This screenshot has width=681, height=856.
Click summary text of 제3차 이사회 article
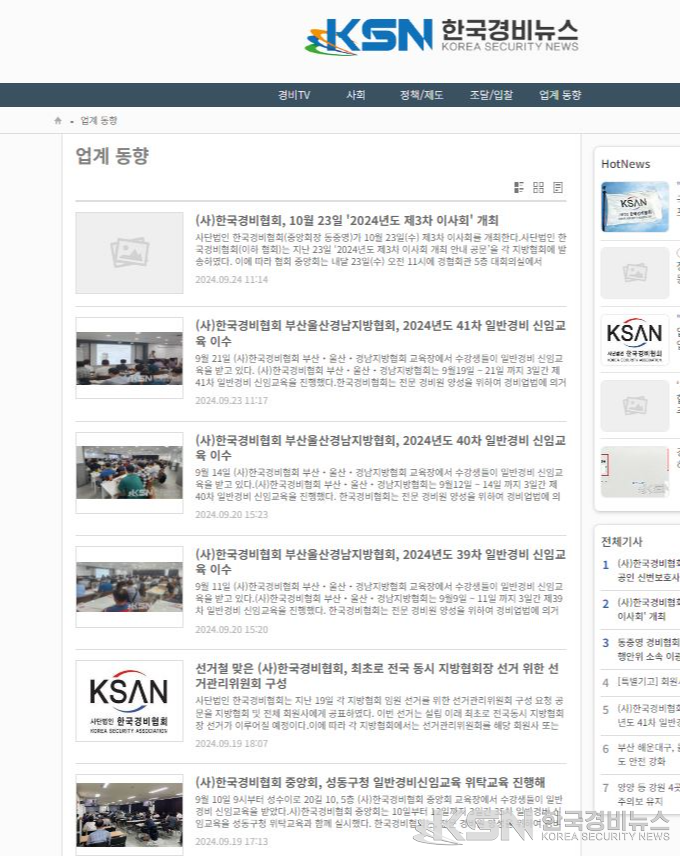coord(381,249)
